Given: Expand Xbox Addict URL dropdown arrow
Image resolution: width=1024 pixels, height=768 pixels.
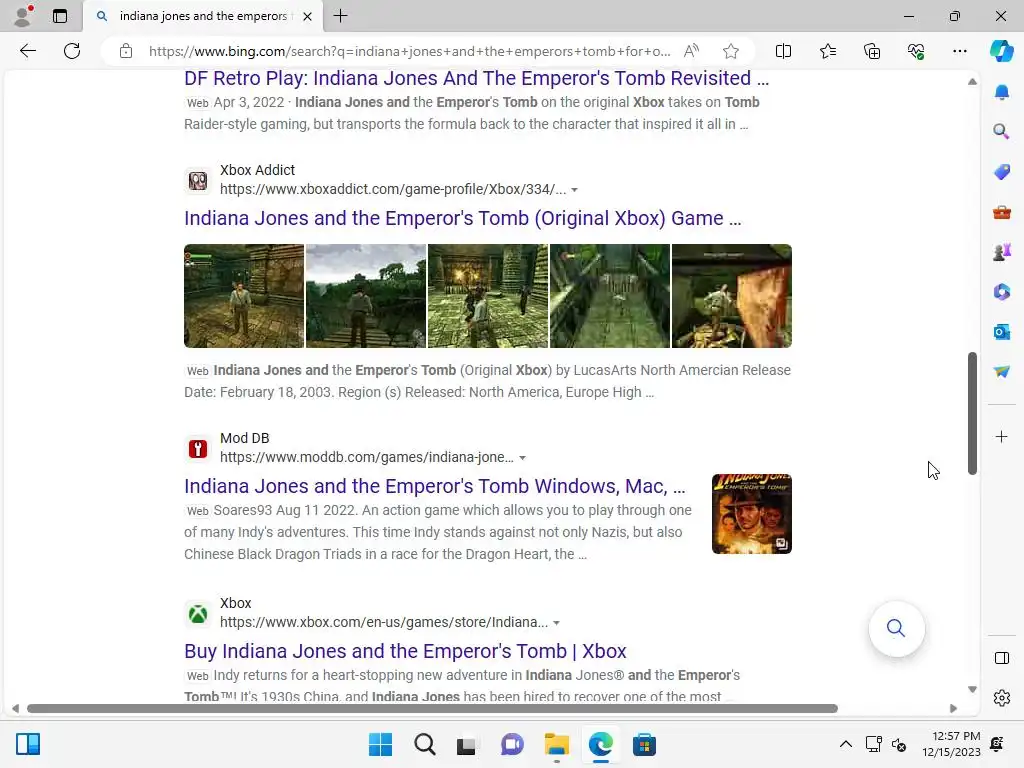Looking at the screenshot, I should [x=575, y=190].
